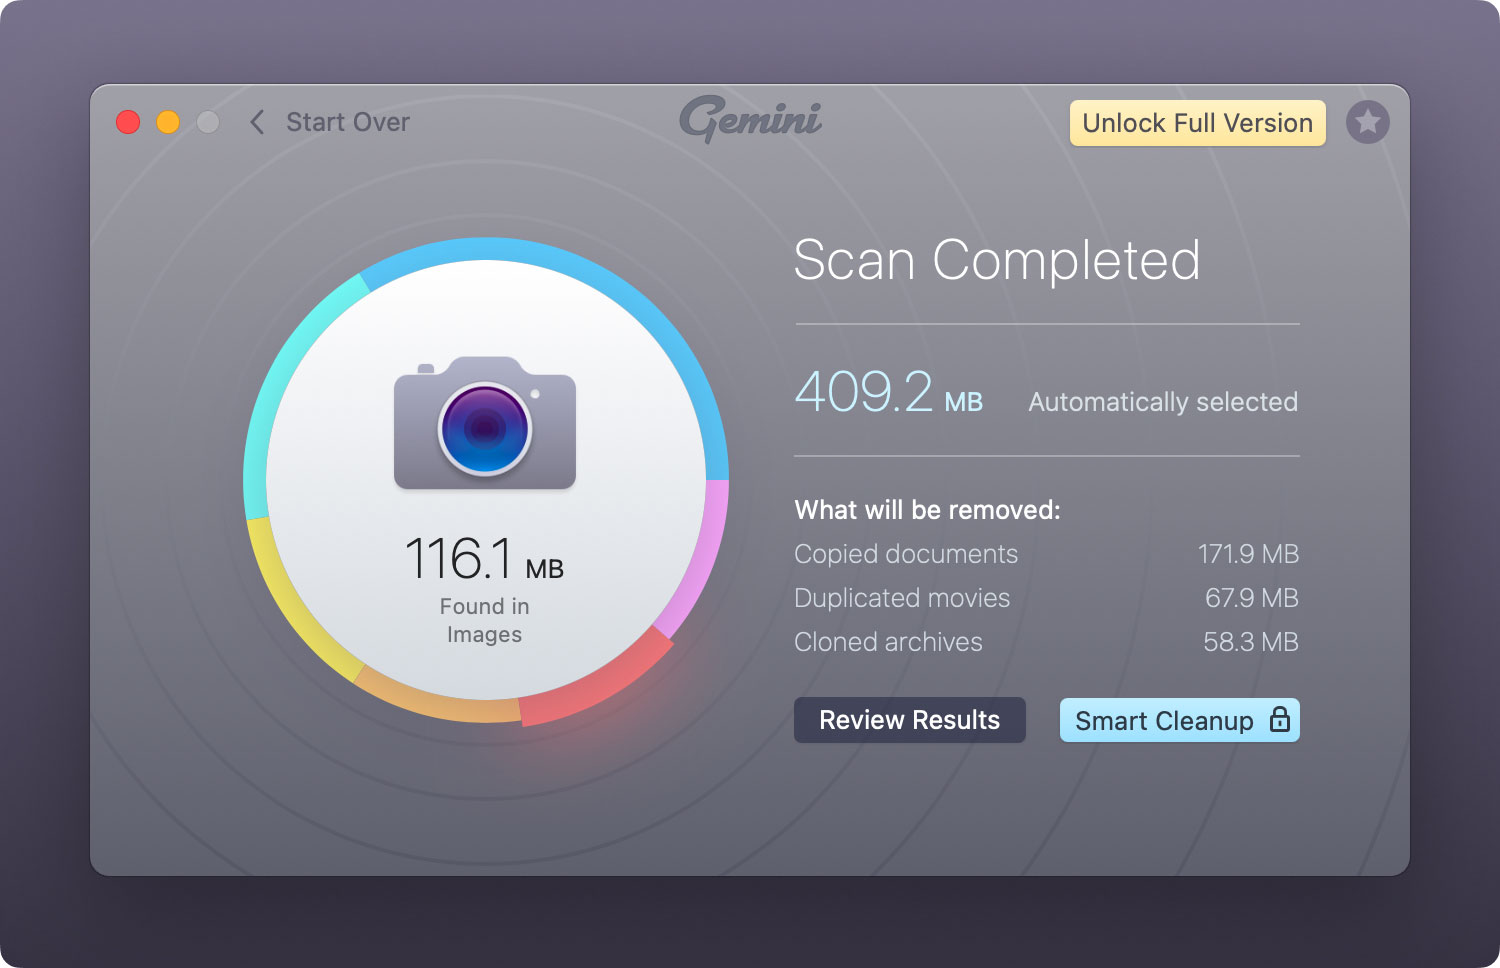Screen dimensions: 1500x968
Task: Close the Gemini window with the red button
Action: [x=128, y=122]
